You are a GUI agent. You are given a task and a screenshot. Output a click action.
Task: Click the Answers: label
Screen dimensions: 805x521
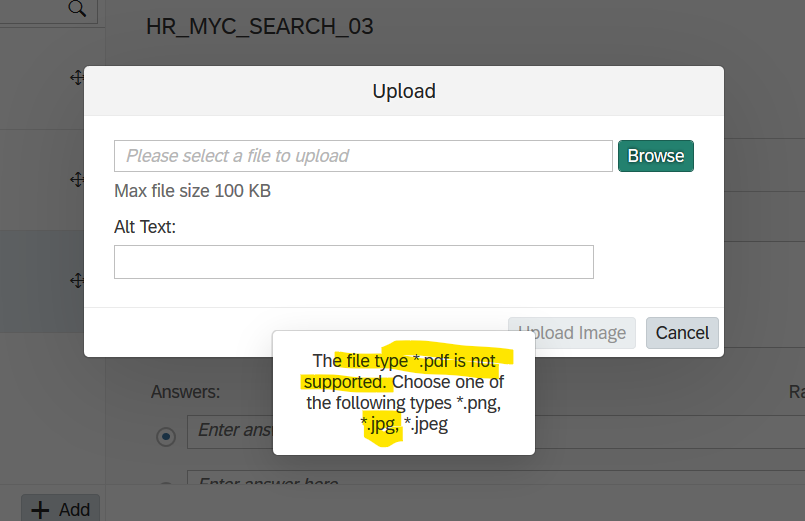click(185, 392)
